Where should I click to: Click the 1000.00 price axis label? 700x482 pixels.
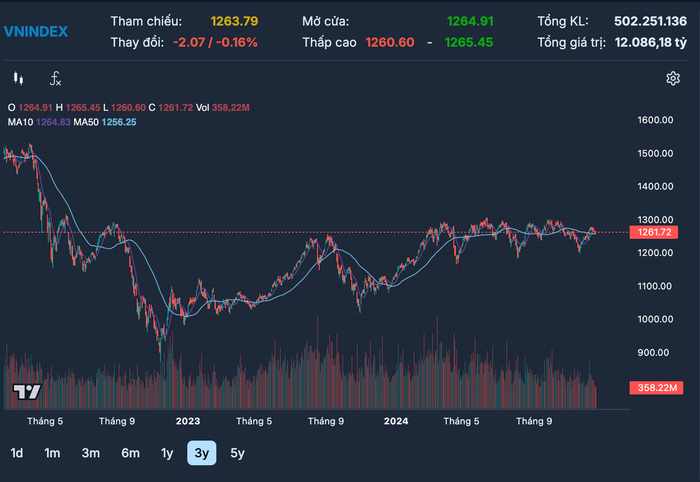coord(655,319)
